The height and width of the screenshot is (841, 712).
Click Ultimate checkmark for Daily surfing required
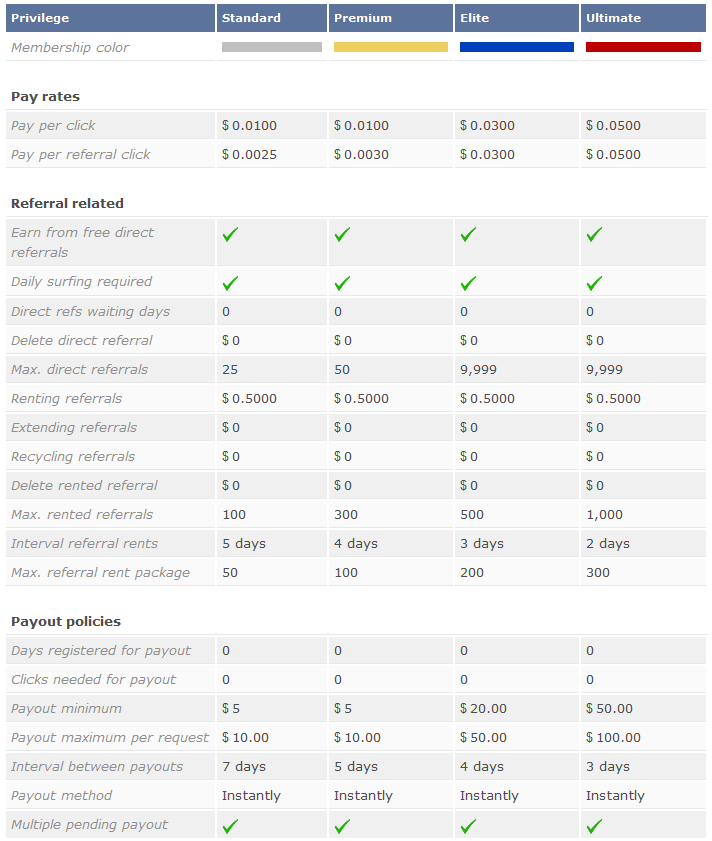594,283
